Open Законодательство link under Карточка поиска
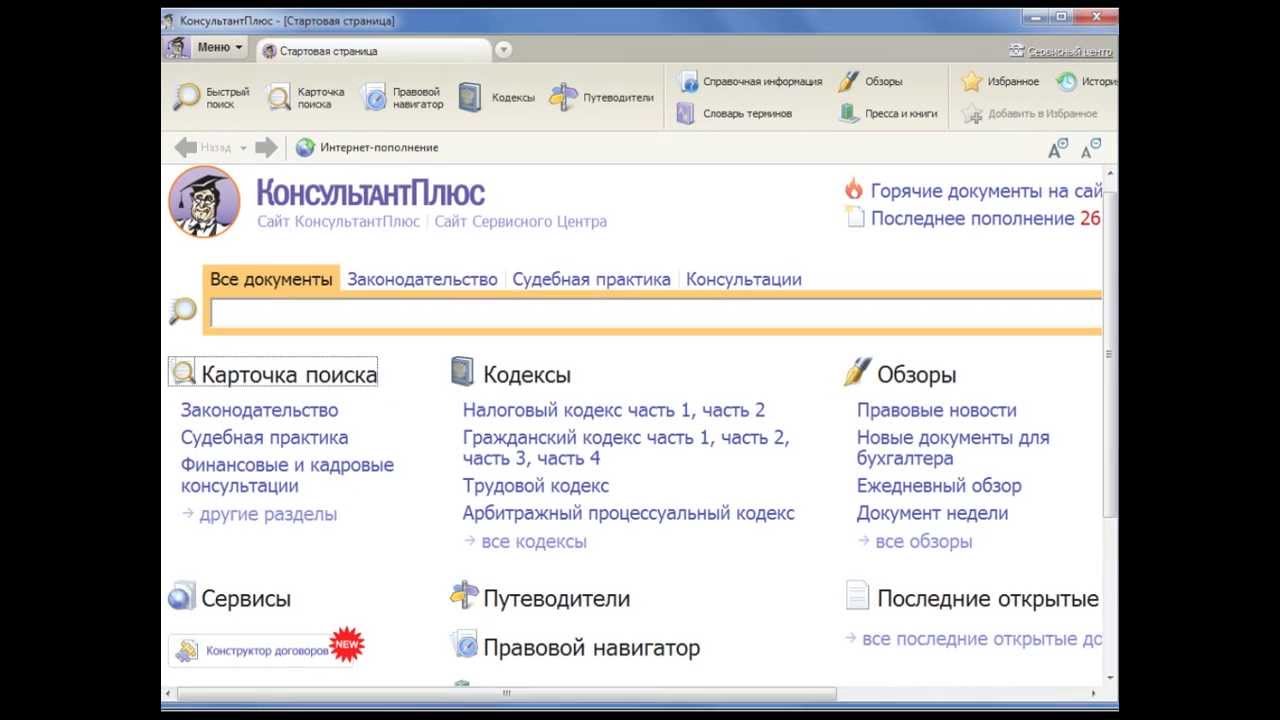Image resolution: width=1280 pixels, height=720 pixels. (259, 410)
